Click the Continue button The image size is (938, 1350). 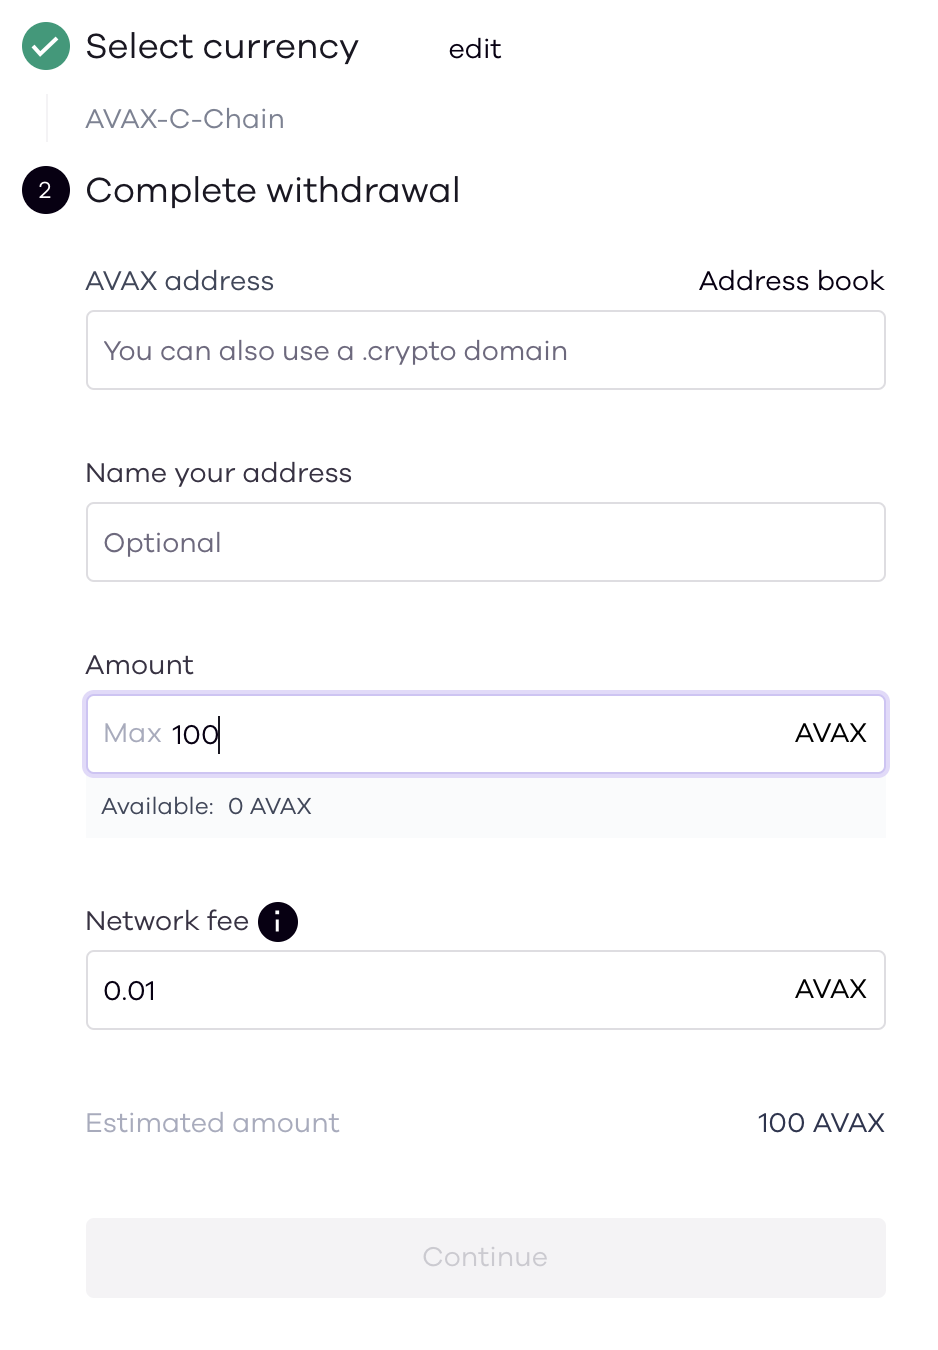pos(486,1258)
